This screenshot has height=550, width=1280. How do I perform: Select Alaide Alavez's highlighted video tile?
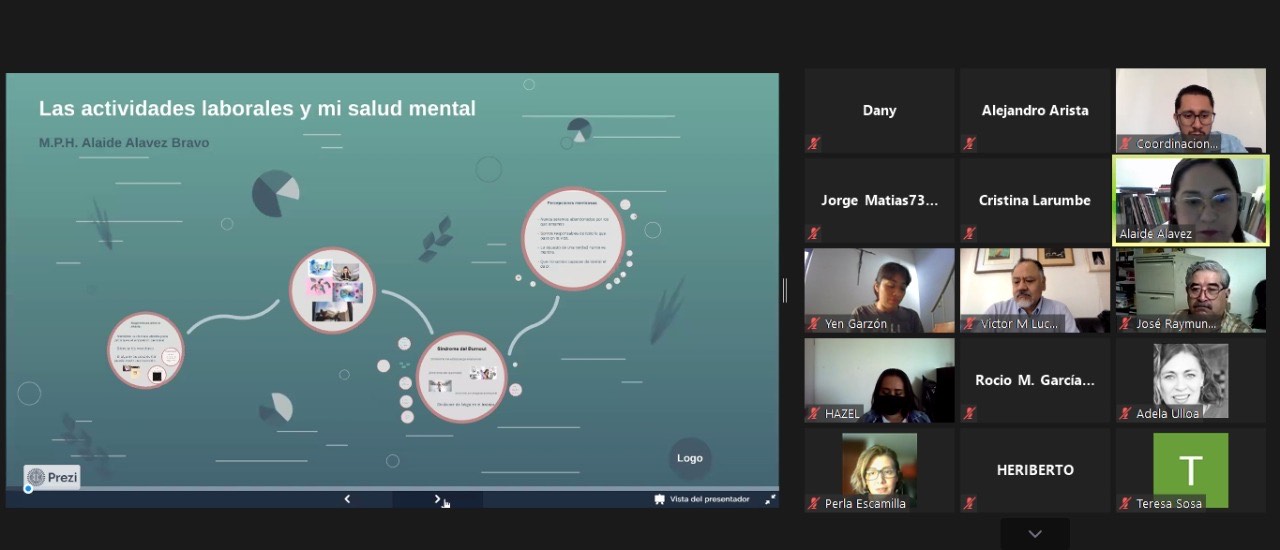pos(1190,200)
